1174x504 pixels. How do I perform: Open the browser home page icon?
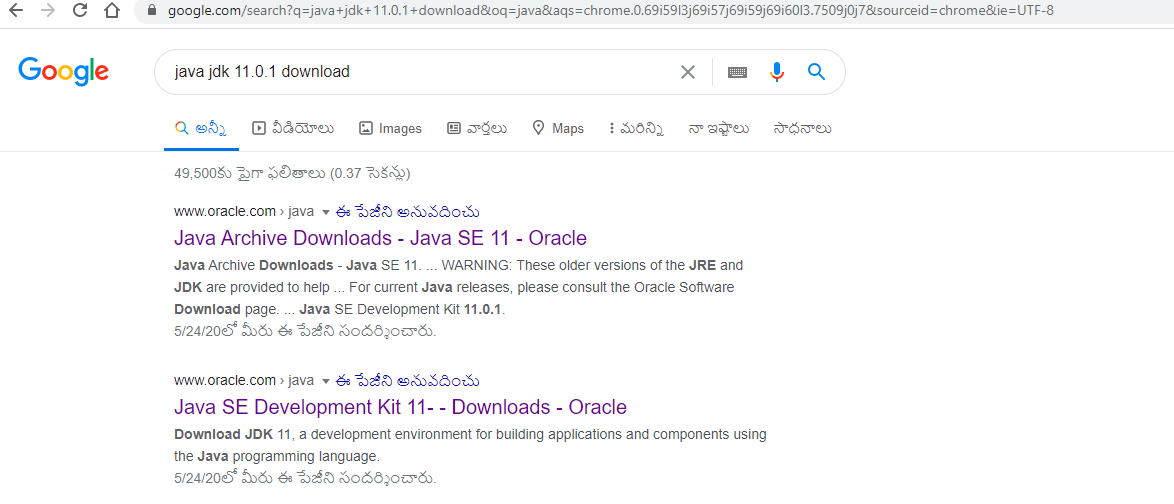tap(112, 10)
